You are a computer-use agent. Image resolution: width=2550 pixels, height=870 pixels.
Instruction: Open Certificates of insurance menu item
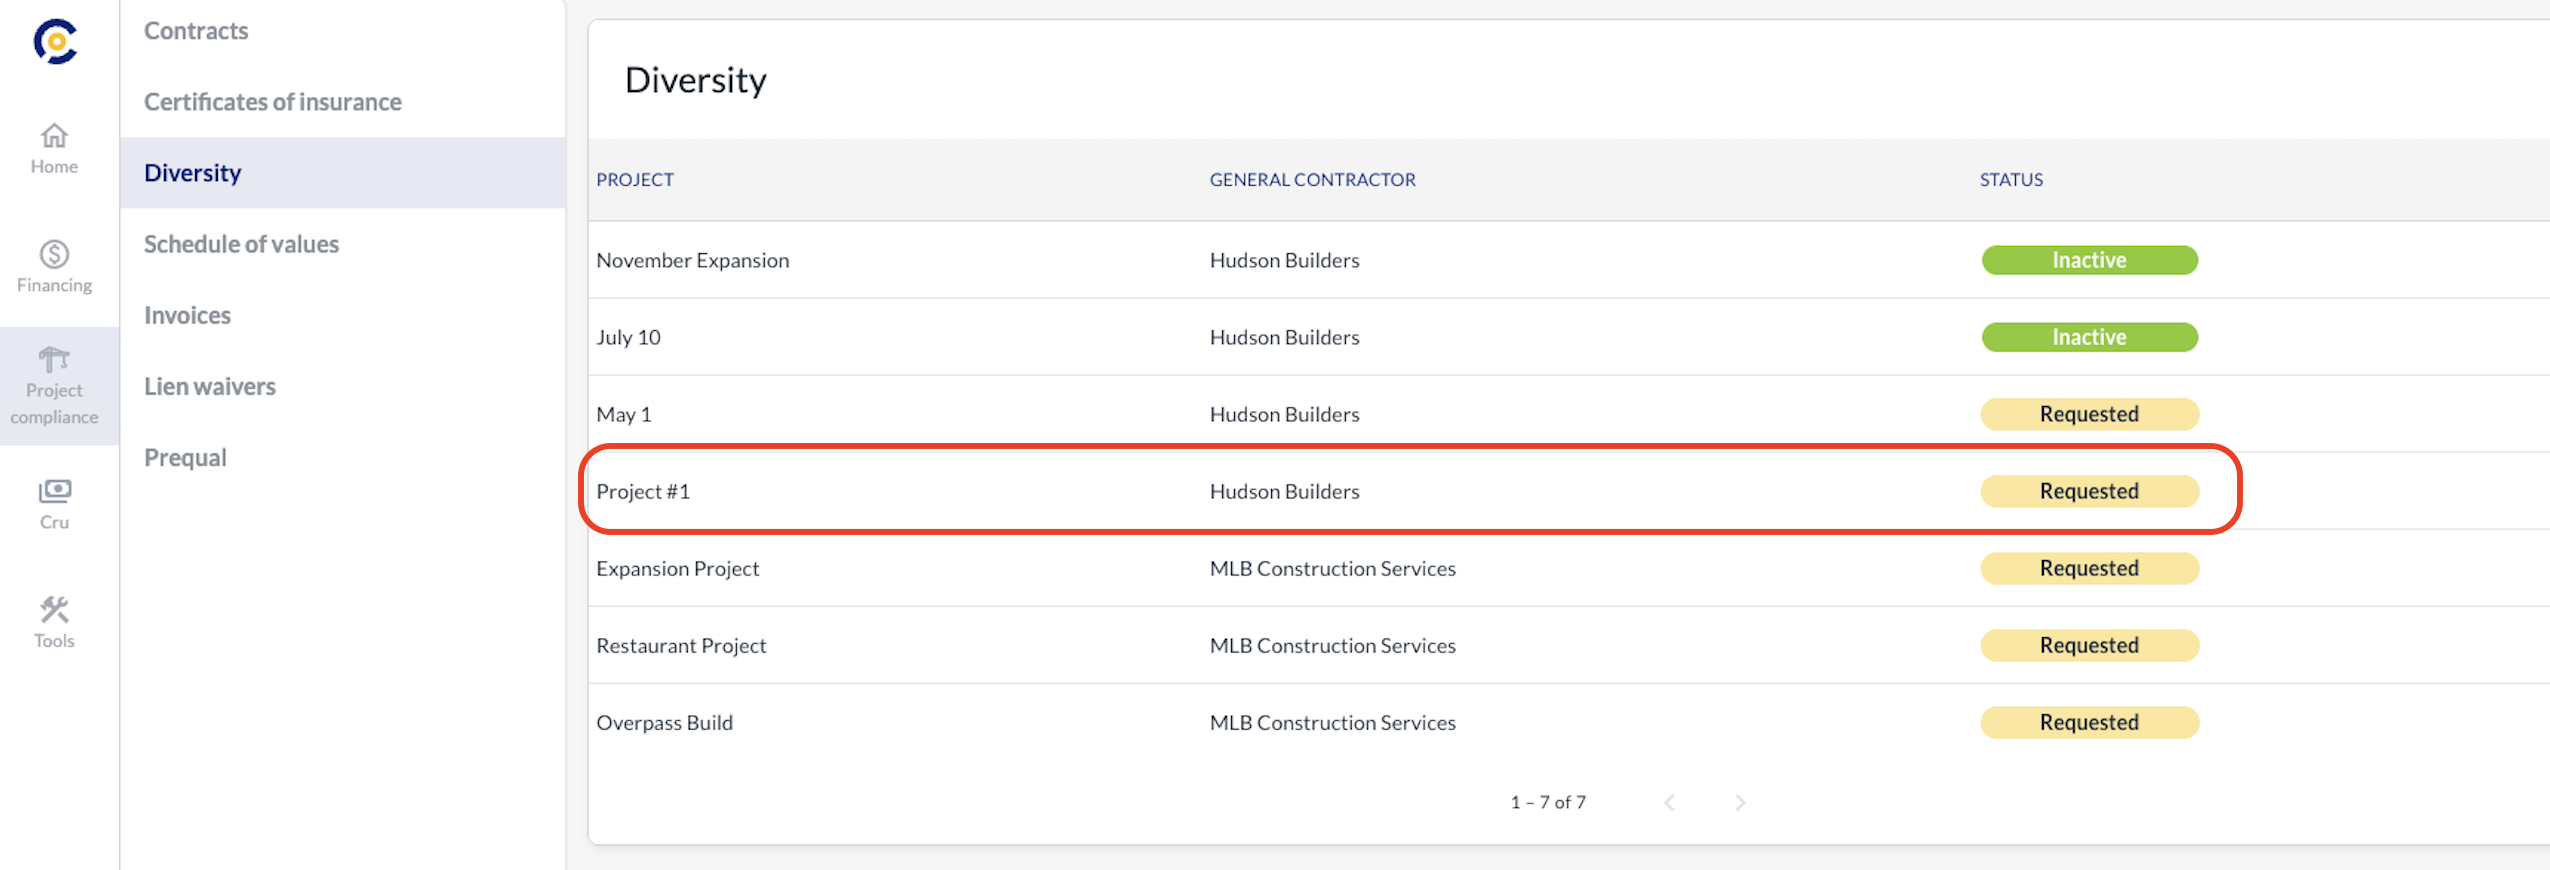(272, 102)
